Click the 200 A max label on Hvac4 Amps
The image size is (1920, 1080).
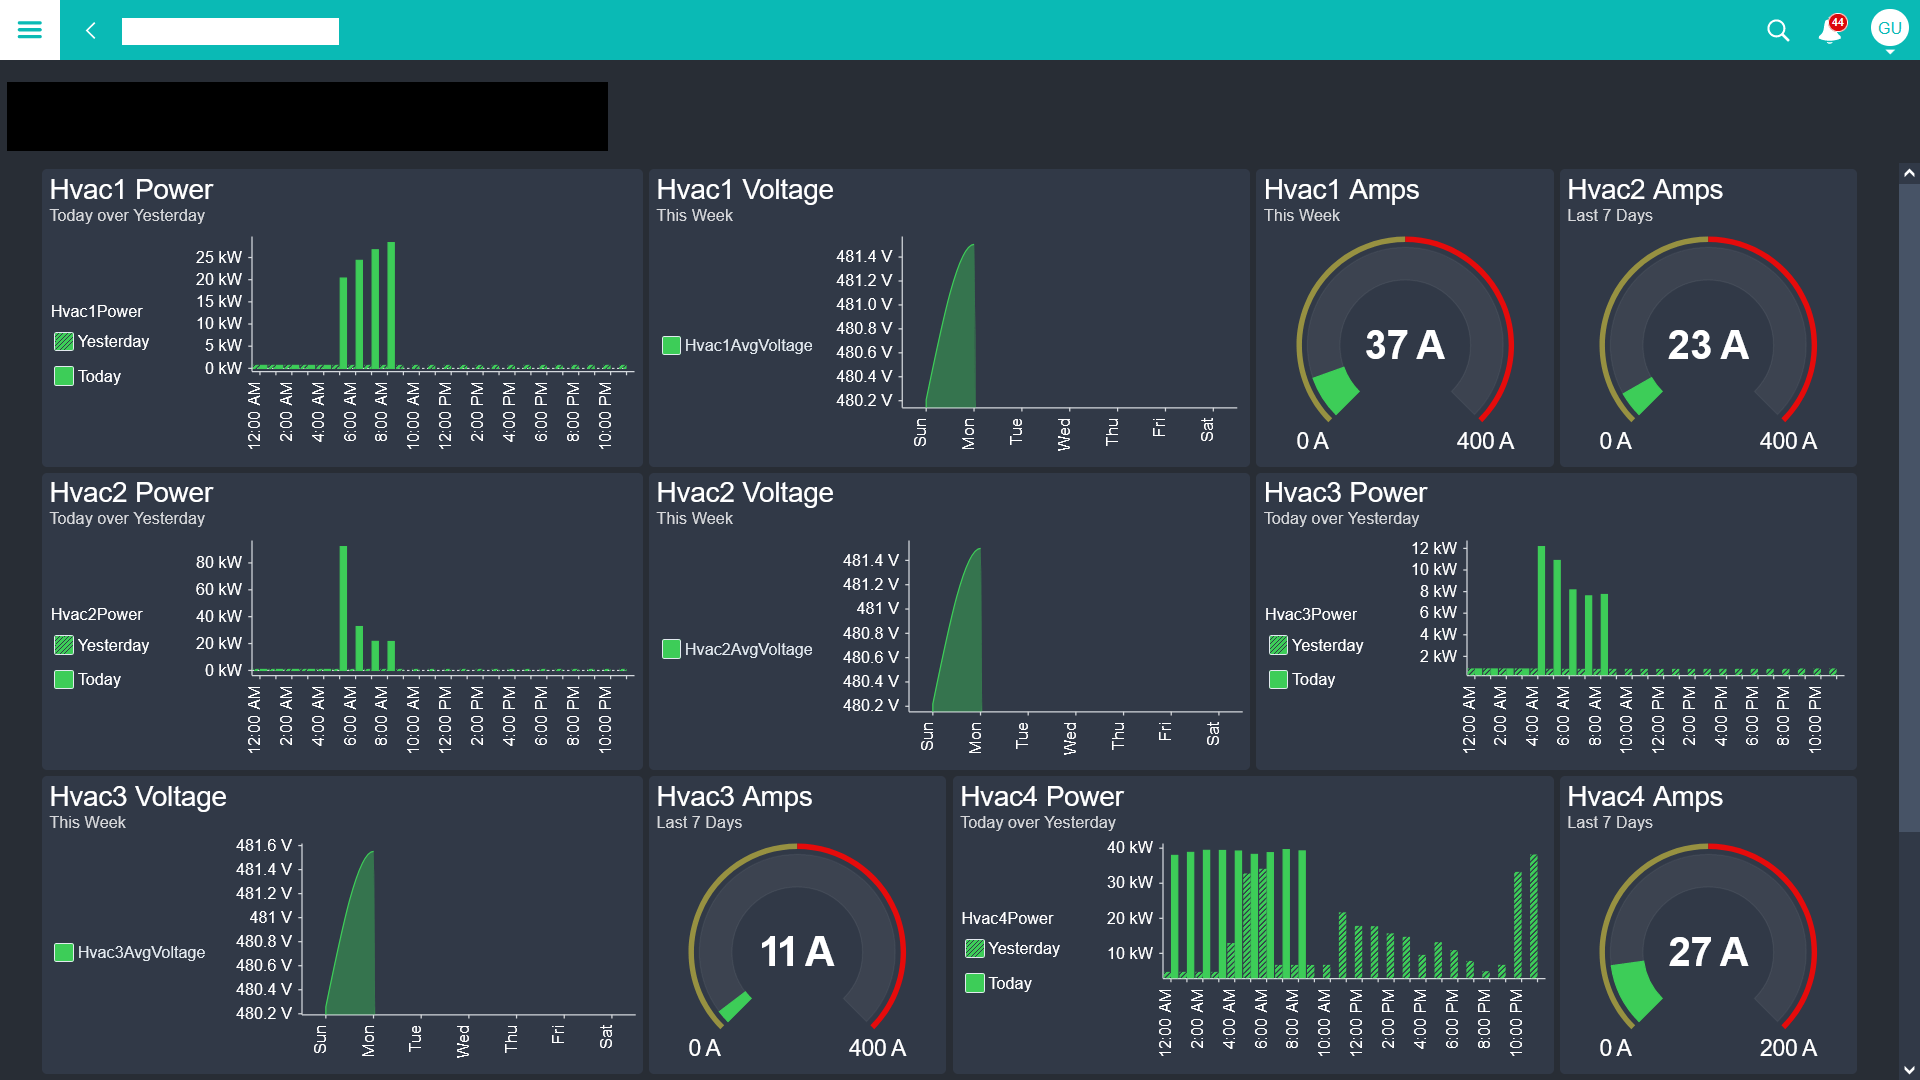pyautogui.click(x=1788, y=1049)
